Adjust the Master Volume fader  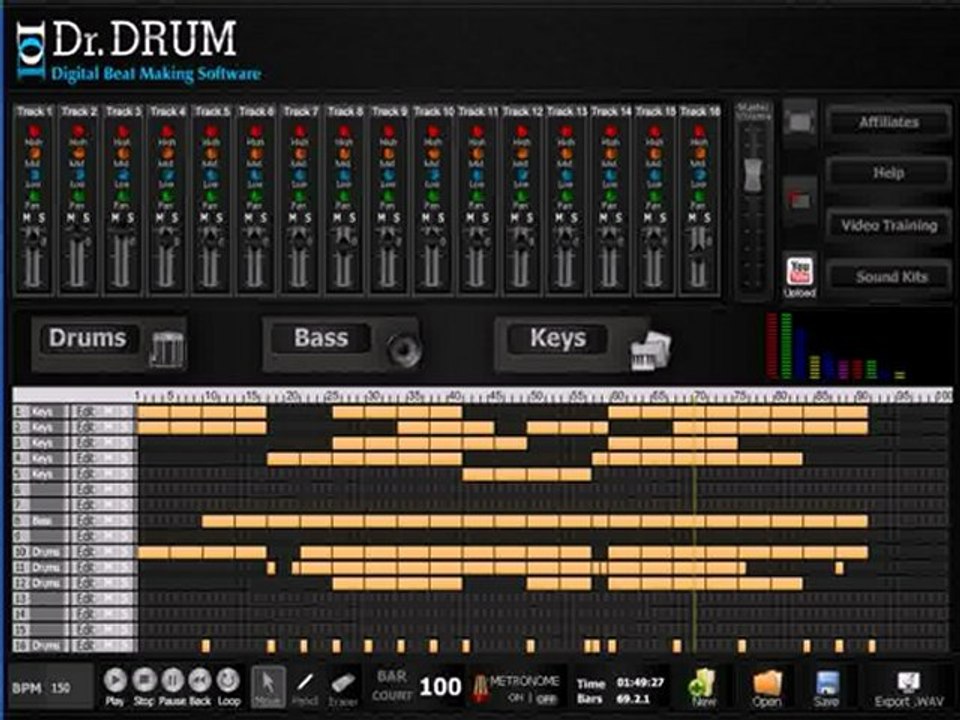click(752, 174)
